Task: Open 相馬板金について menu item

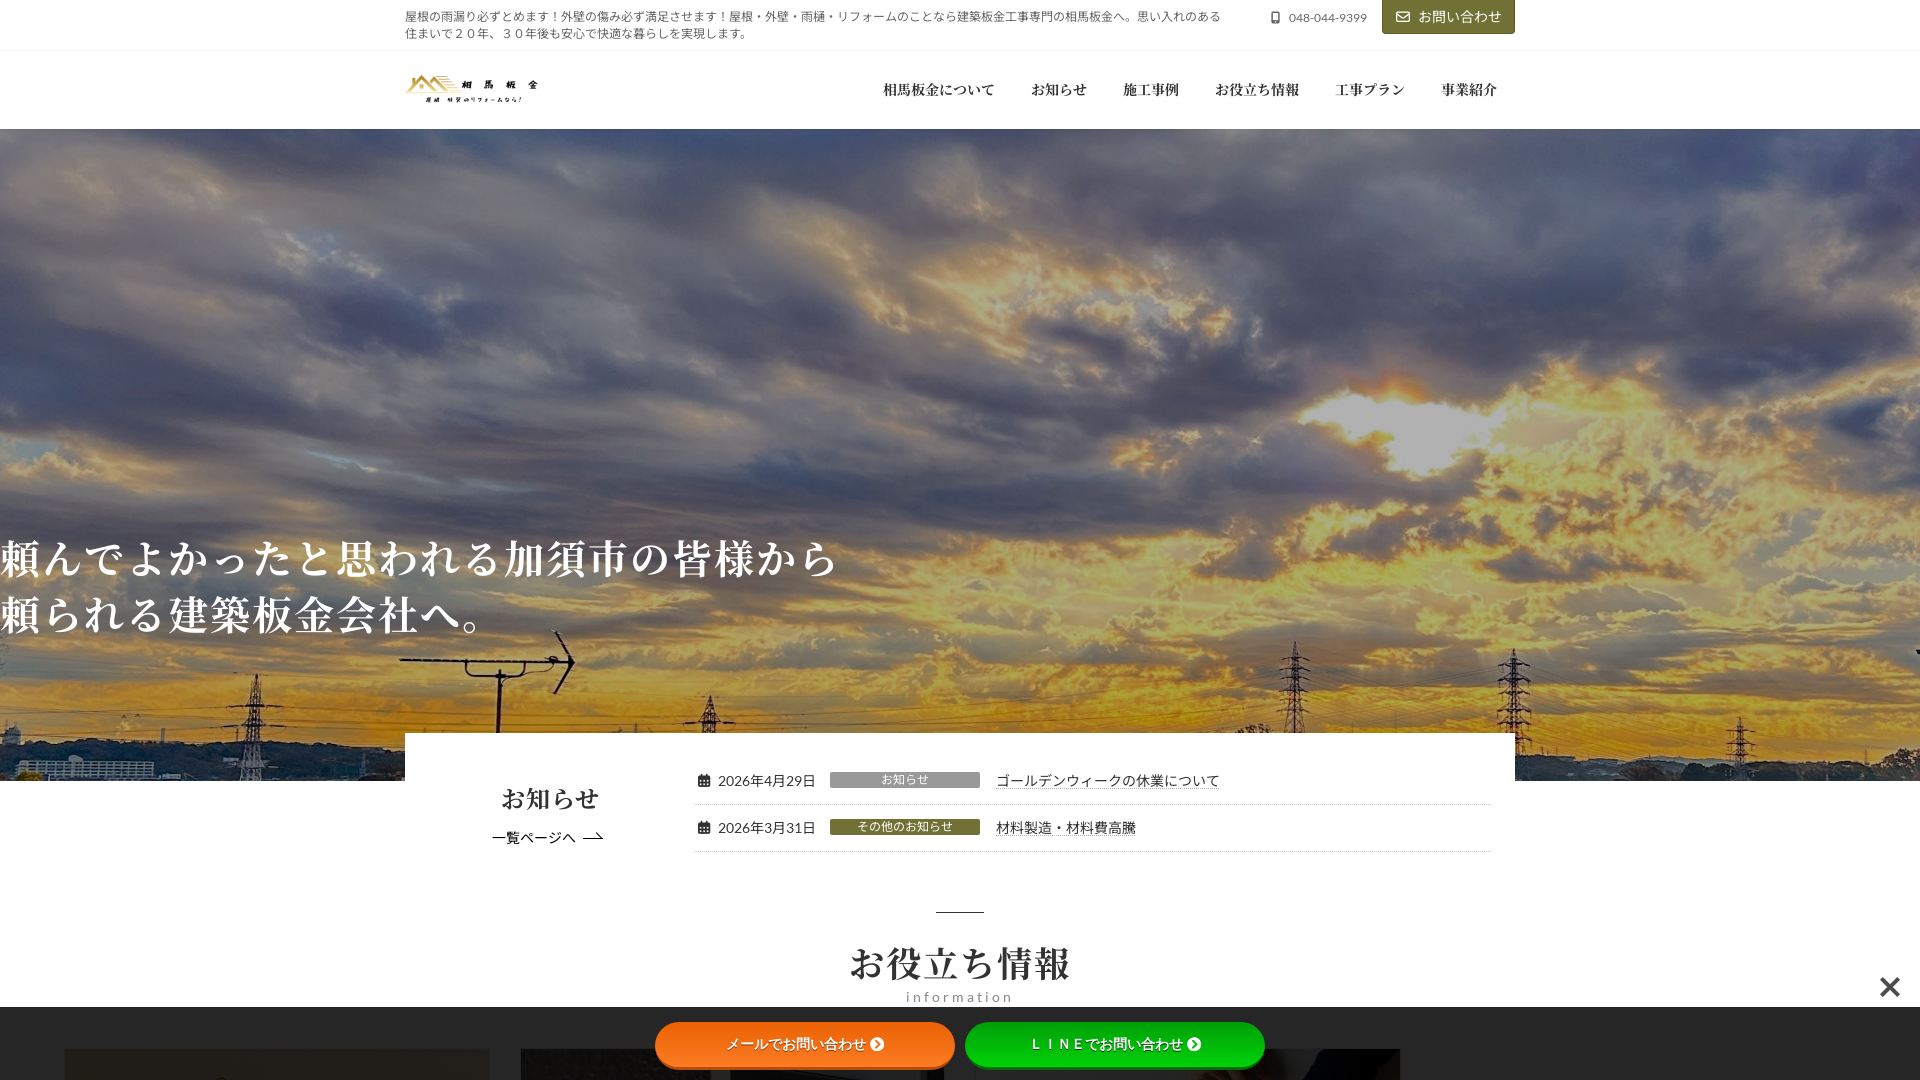Action: coord(938,90)
